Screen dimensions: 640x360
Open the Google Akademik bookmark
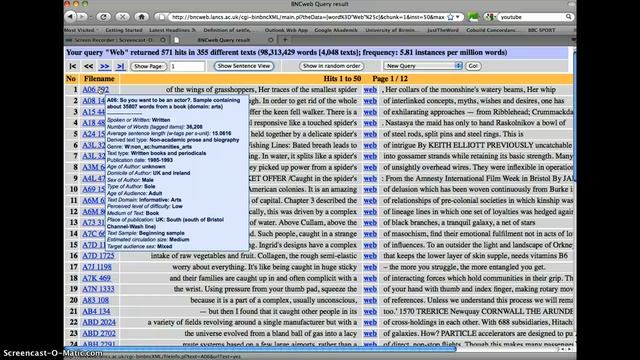(336, 30)
